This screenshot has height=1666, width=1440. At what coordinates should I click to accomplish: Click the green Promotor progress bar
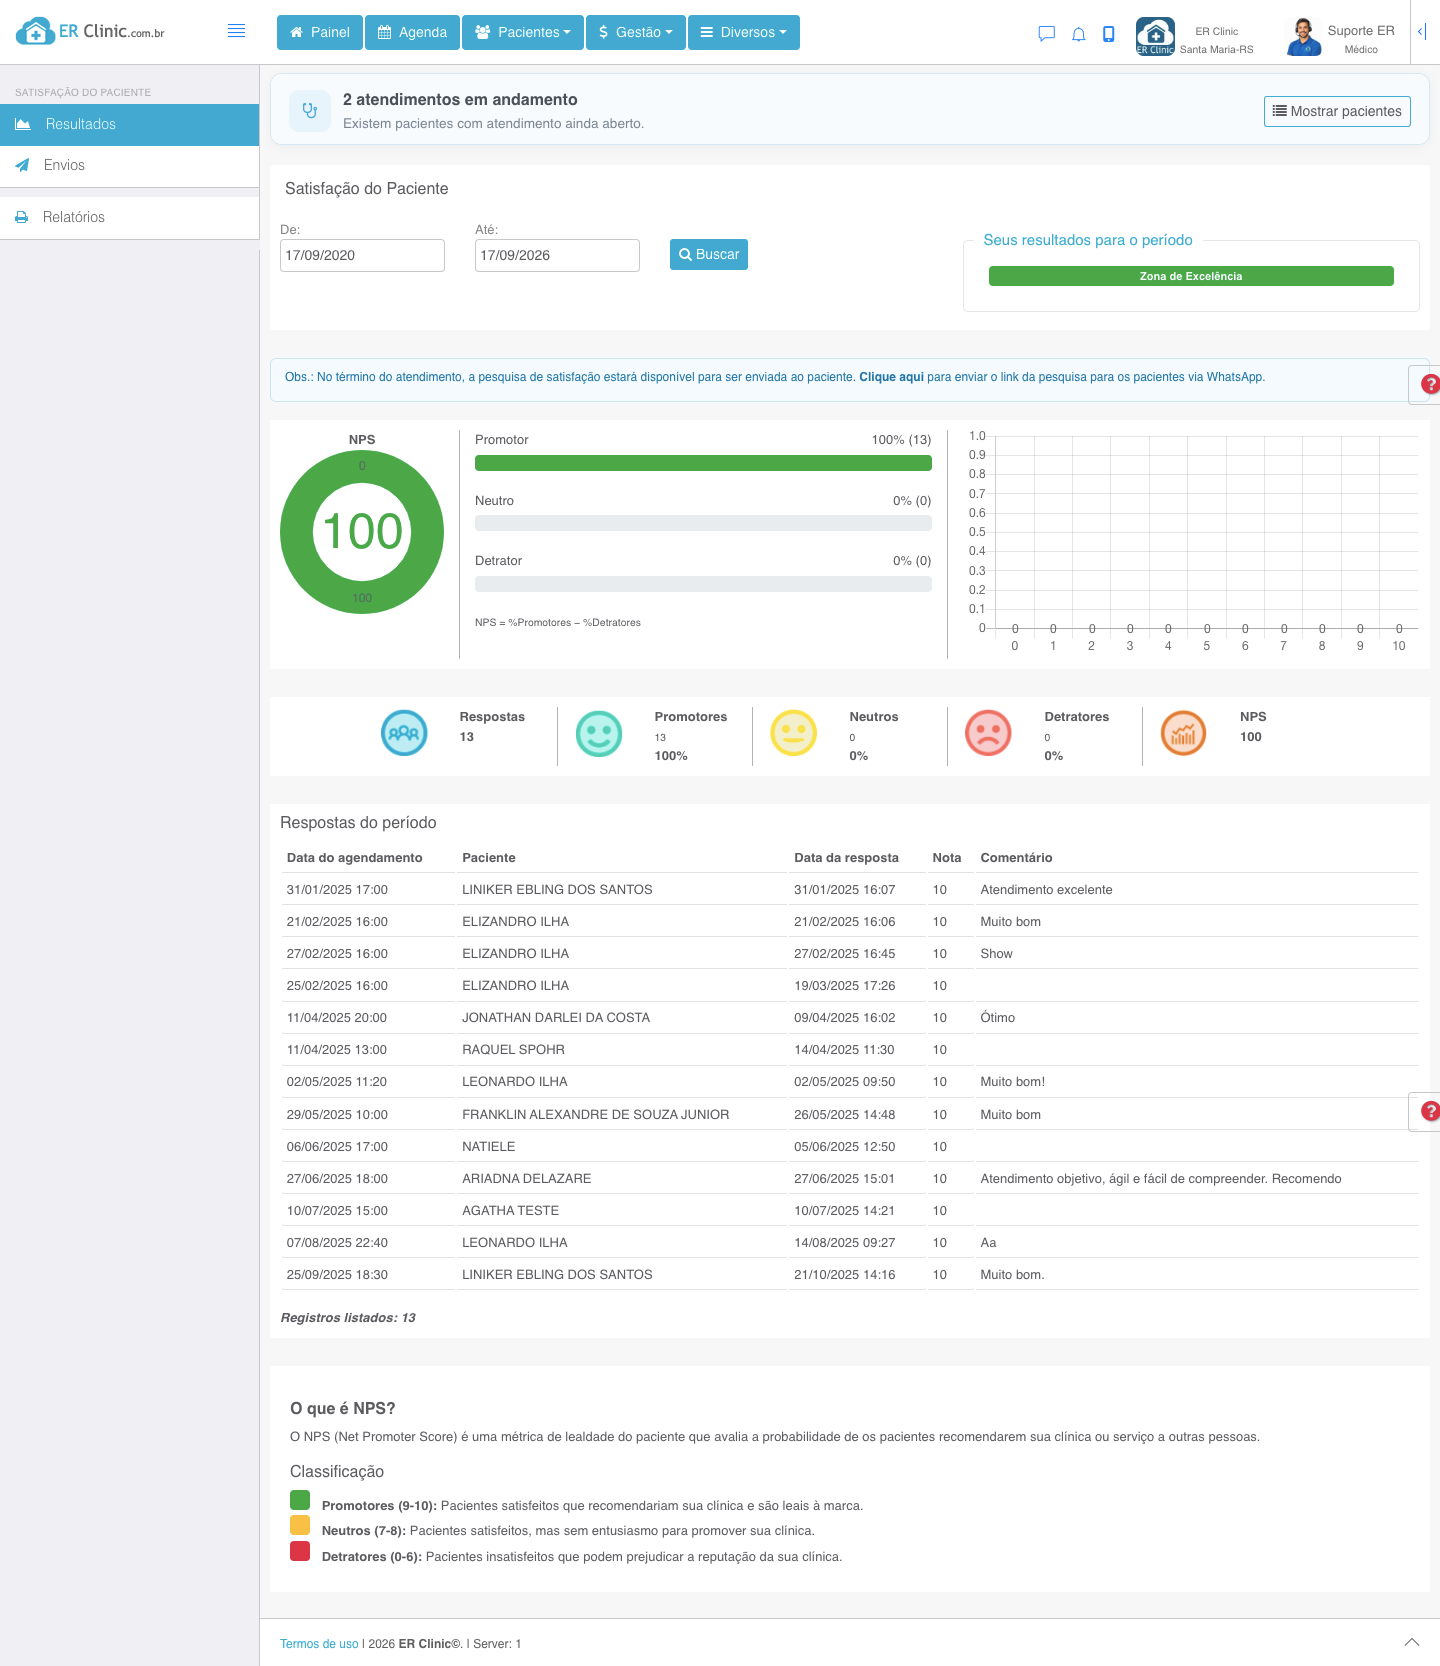703,463
